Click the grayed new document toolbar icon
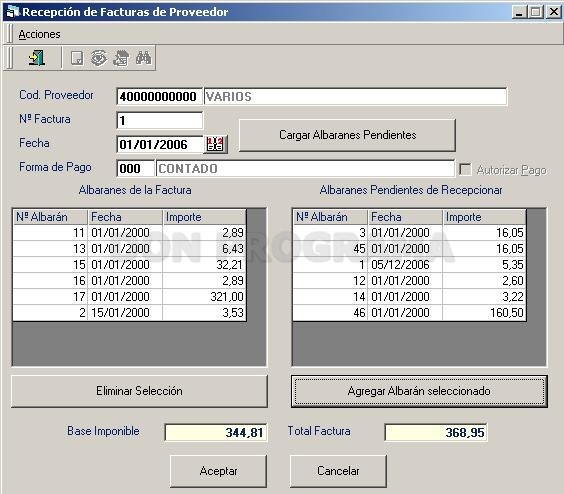564x494 pixels. pyautogui.click(x=77, y=58)
